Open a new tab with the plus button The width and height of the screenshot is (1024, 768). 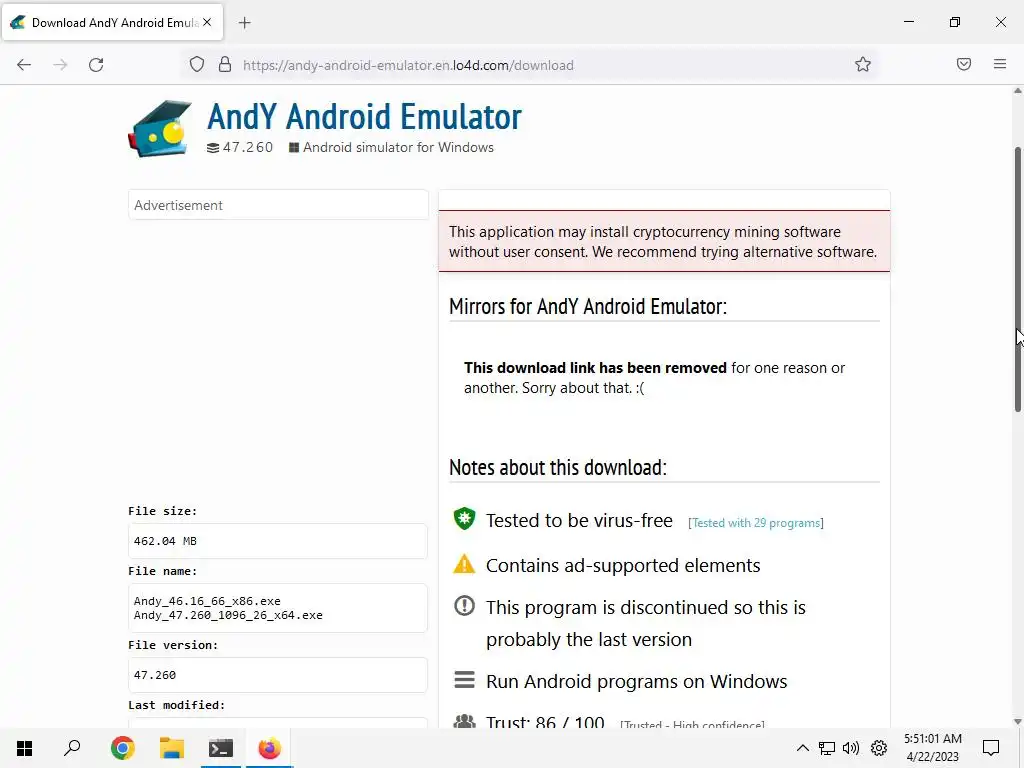244,23
